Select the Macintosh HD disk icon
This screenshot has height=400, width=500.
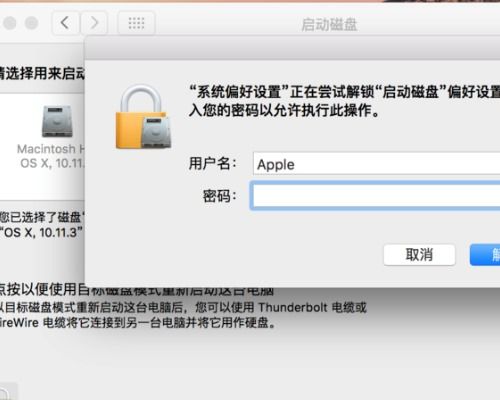pos(57,121)
